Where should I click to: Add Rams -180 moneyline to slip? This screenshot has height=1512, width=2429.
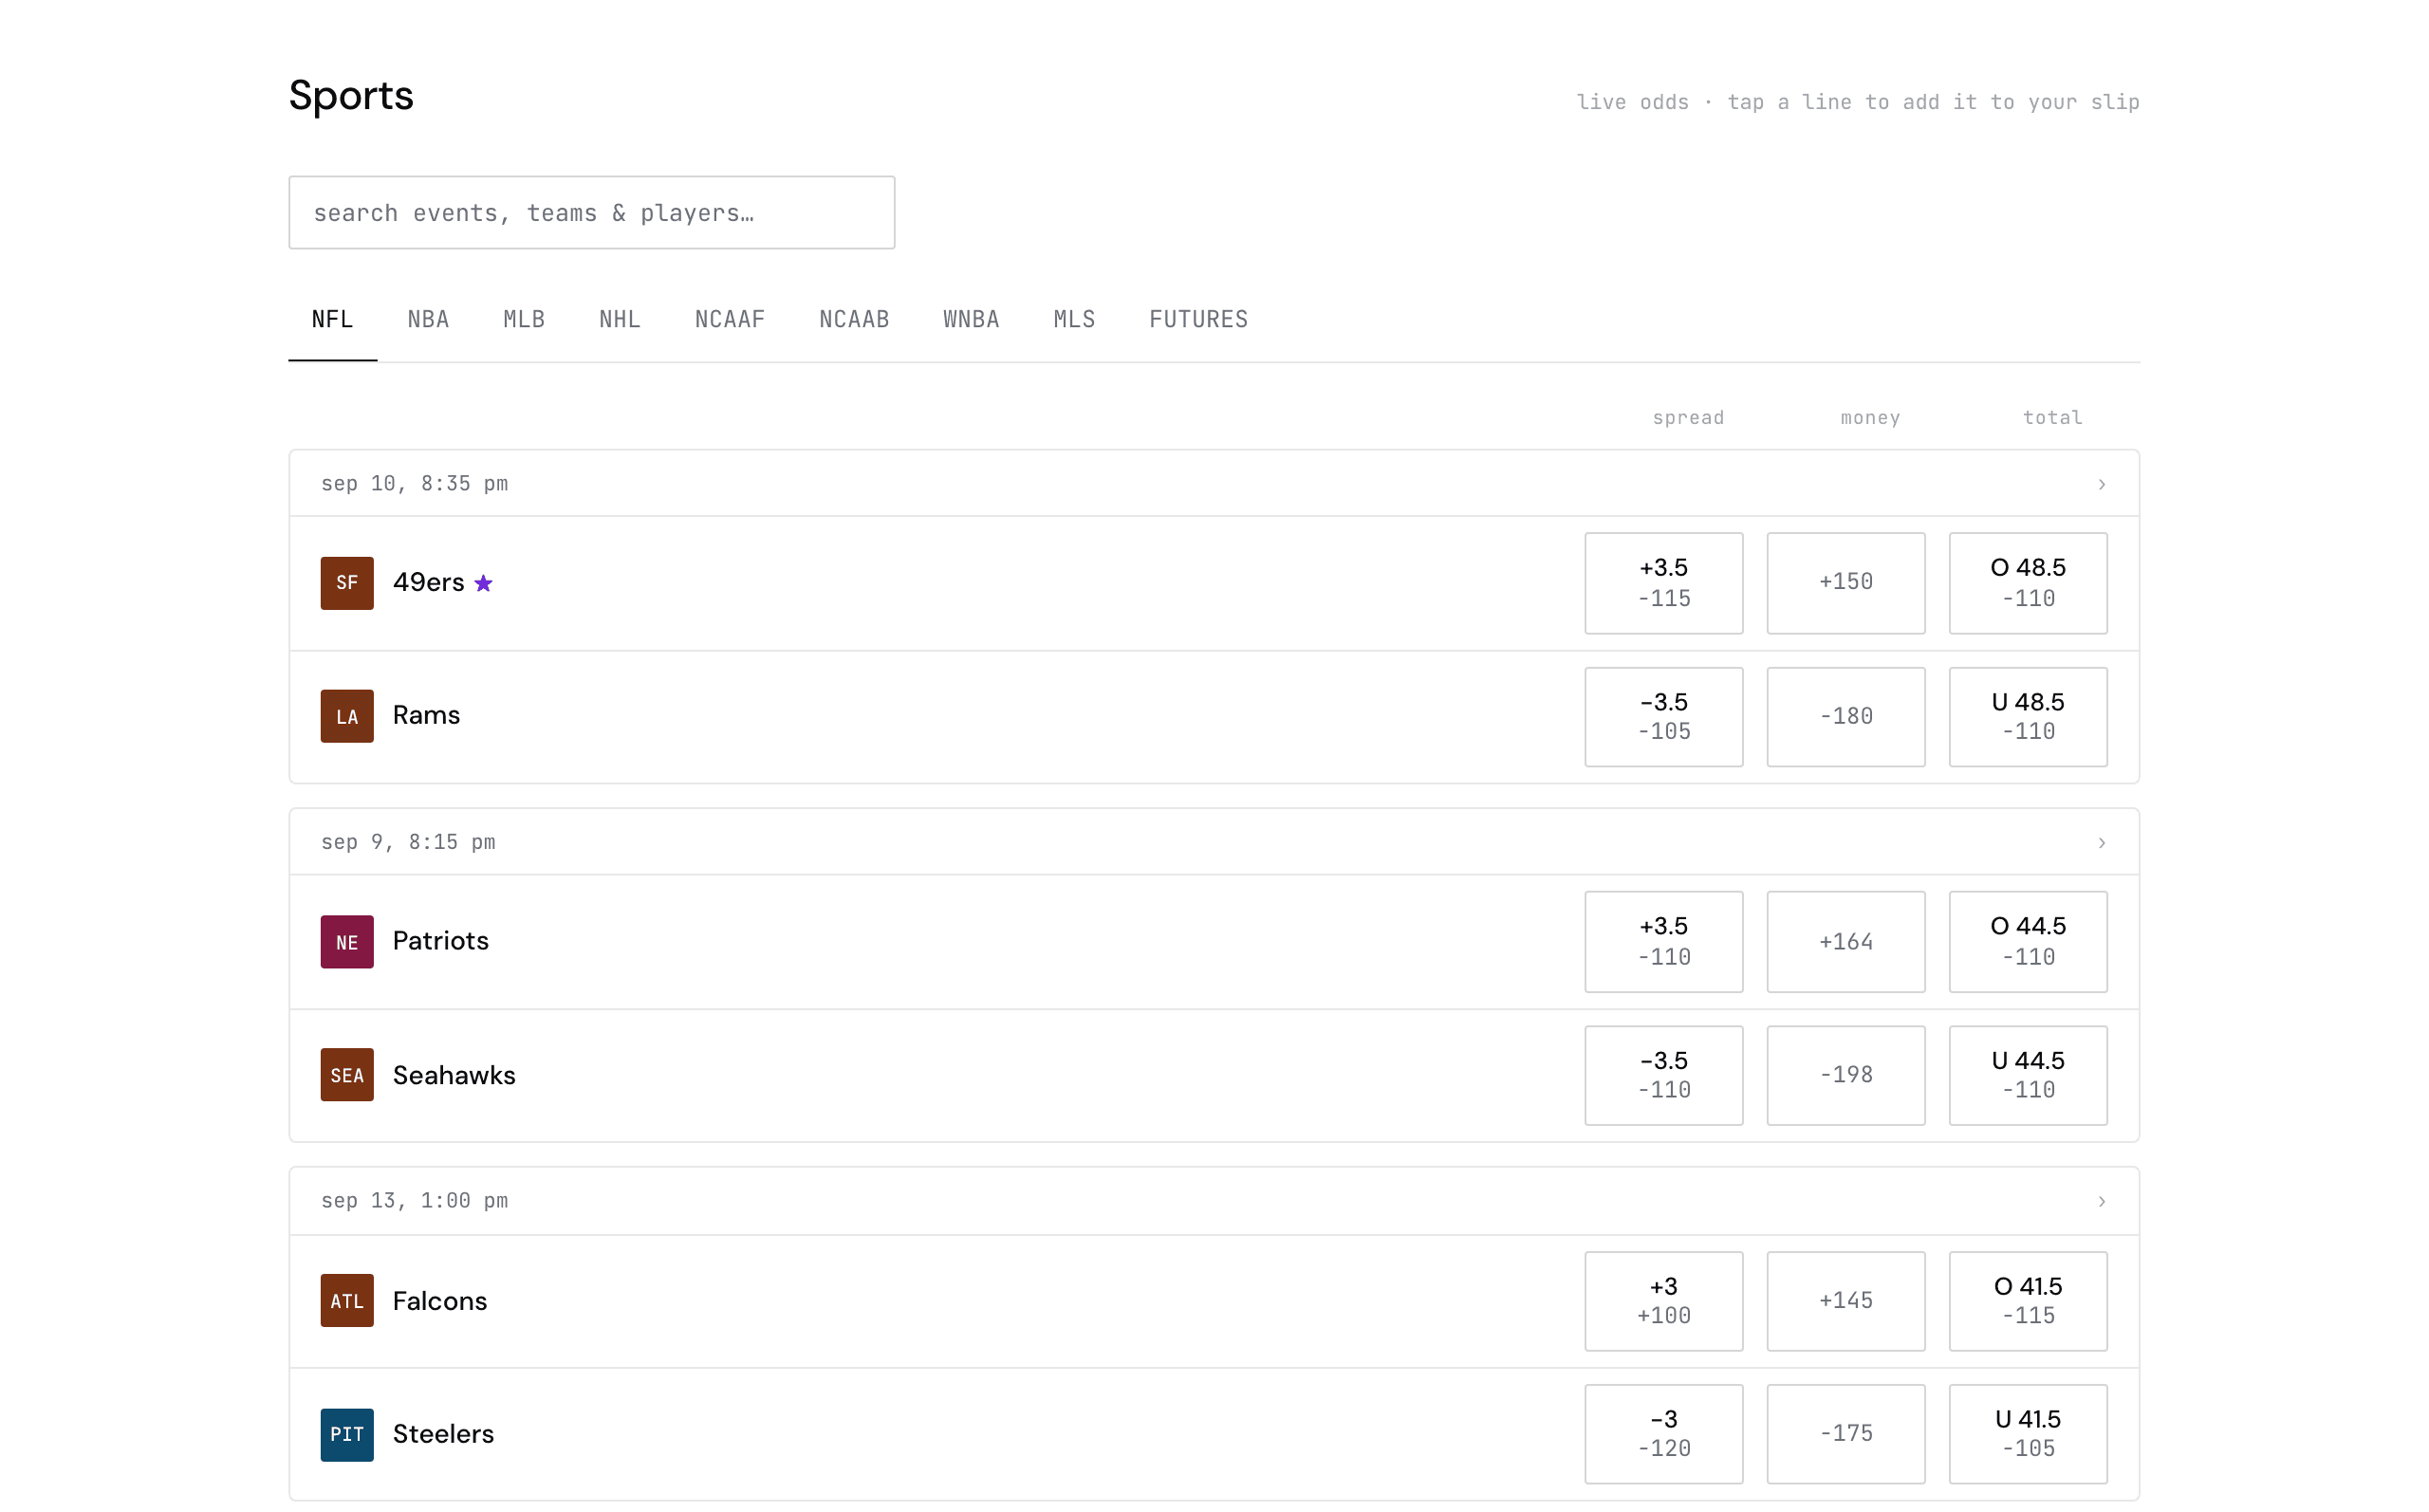tap(1846, 717)
